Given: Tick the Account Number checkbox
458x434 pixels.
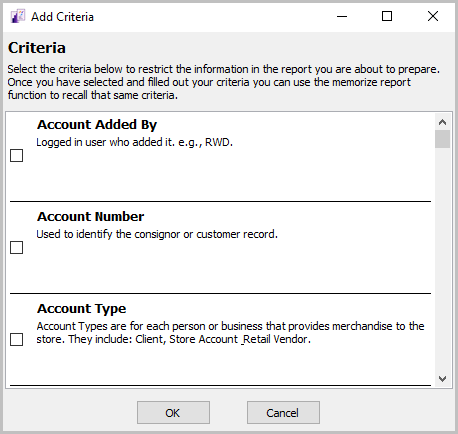Looking at the screenshot, I should coord(17,248).
